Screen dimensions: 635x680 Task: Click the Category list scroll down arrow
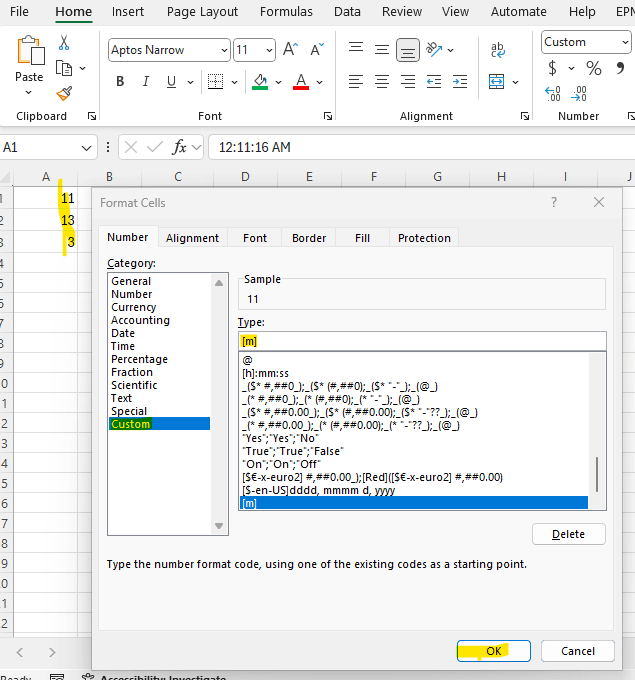coord(219,526)
